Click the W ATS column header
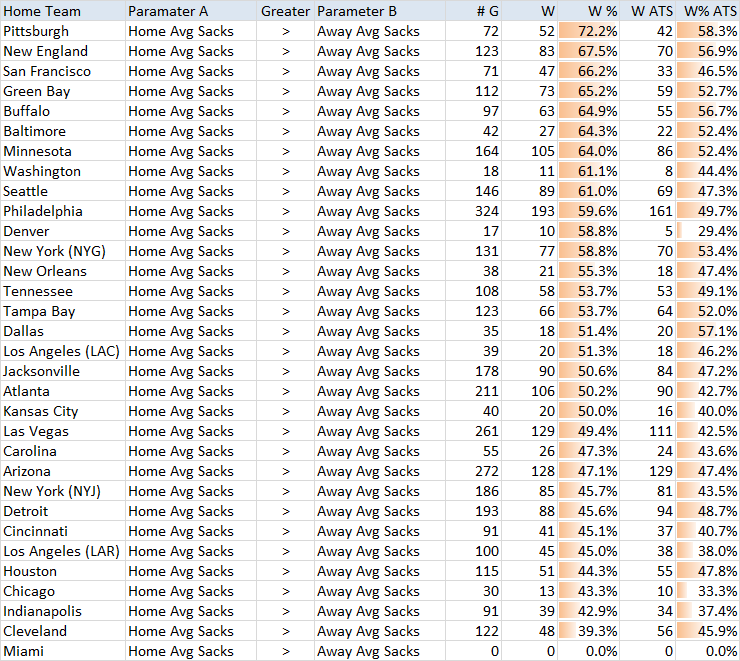This screenshot has width=740, height=661. [648, 11]
